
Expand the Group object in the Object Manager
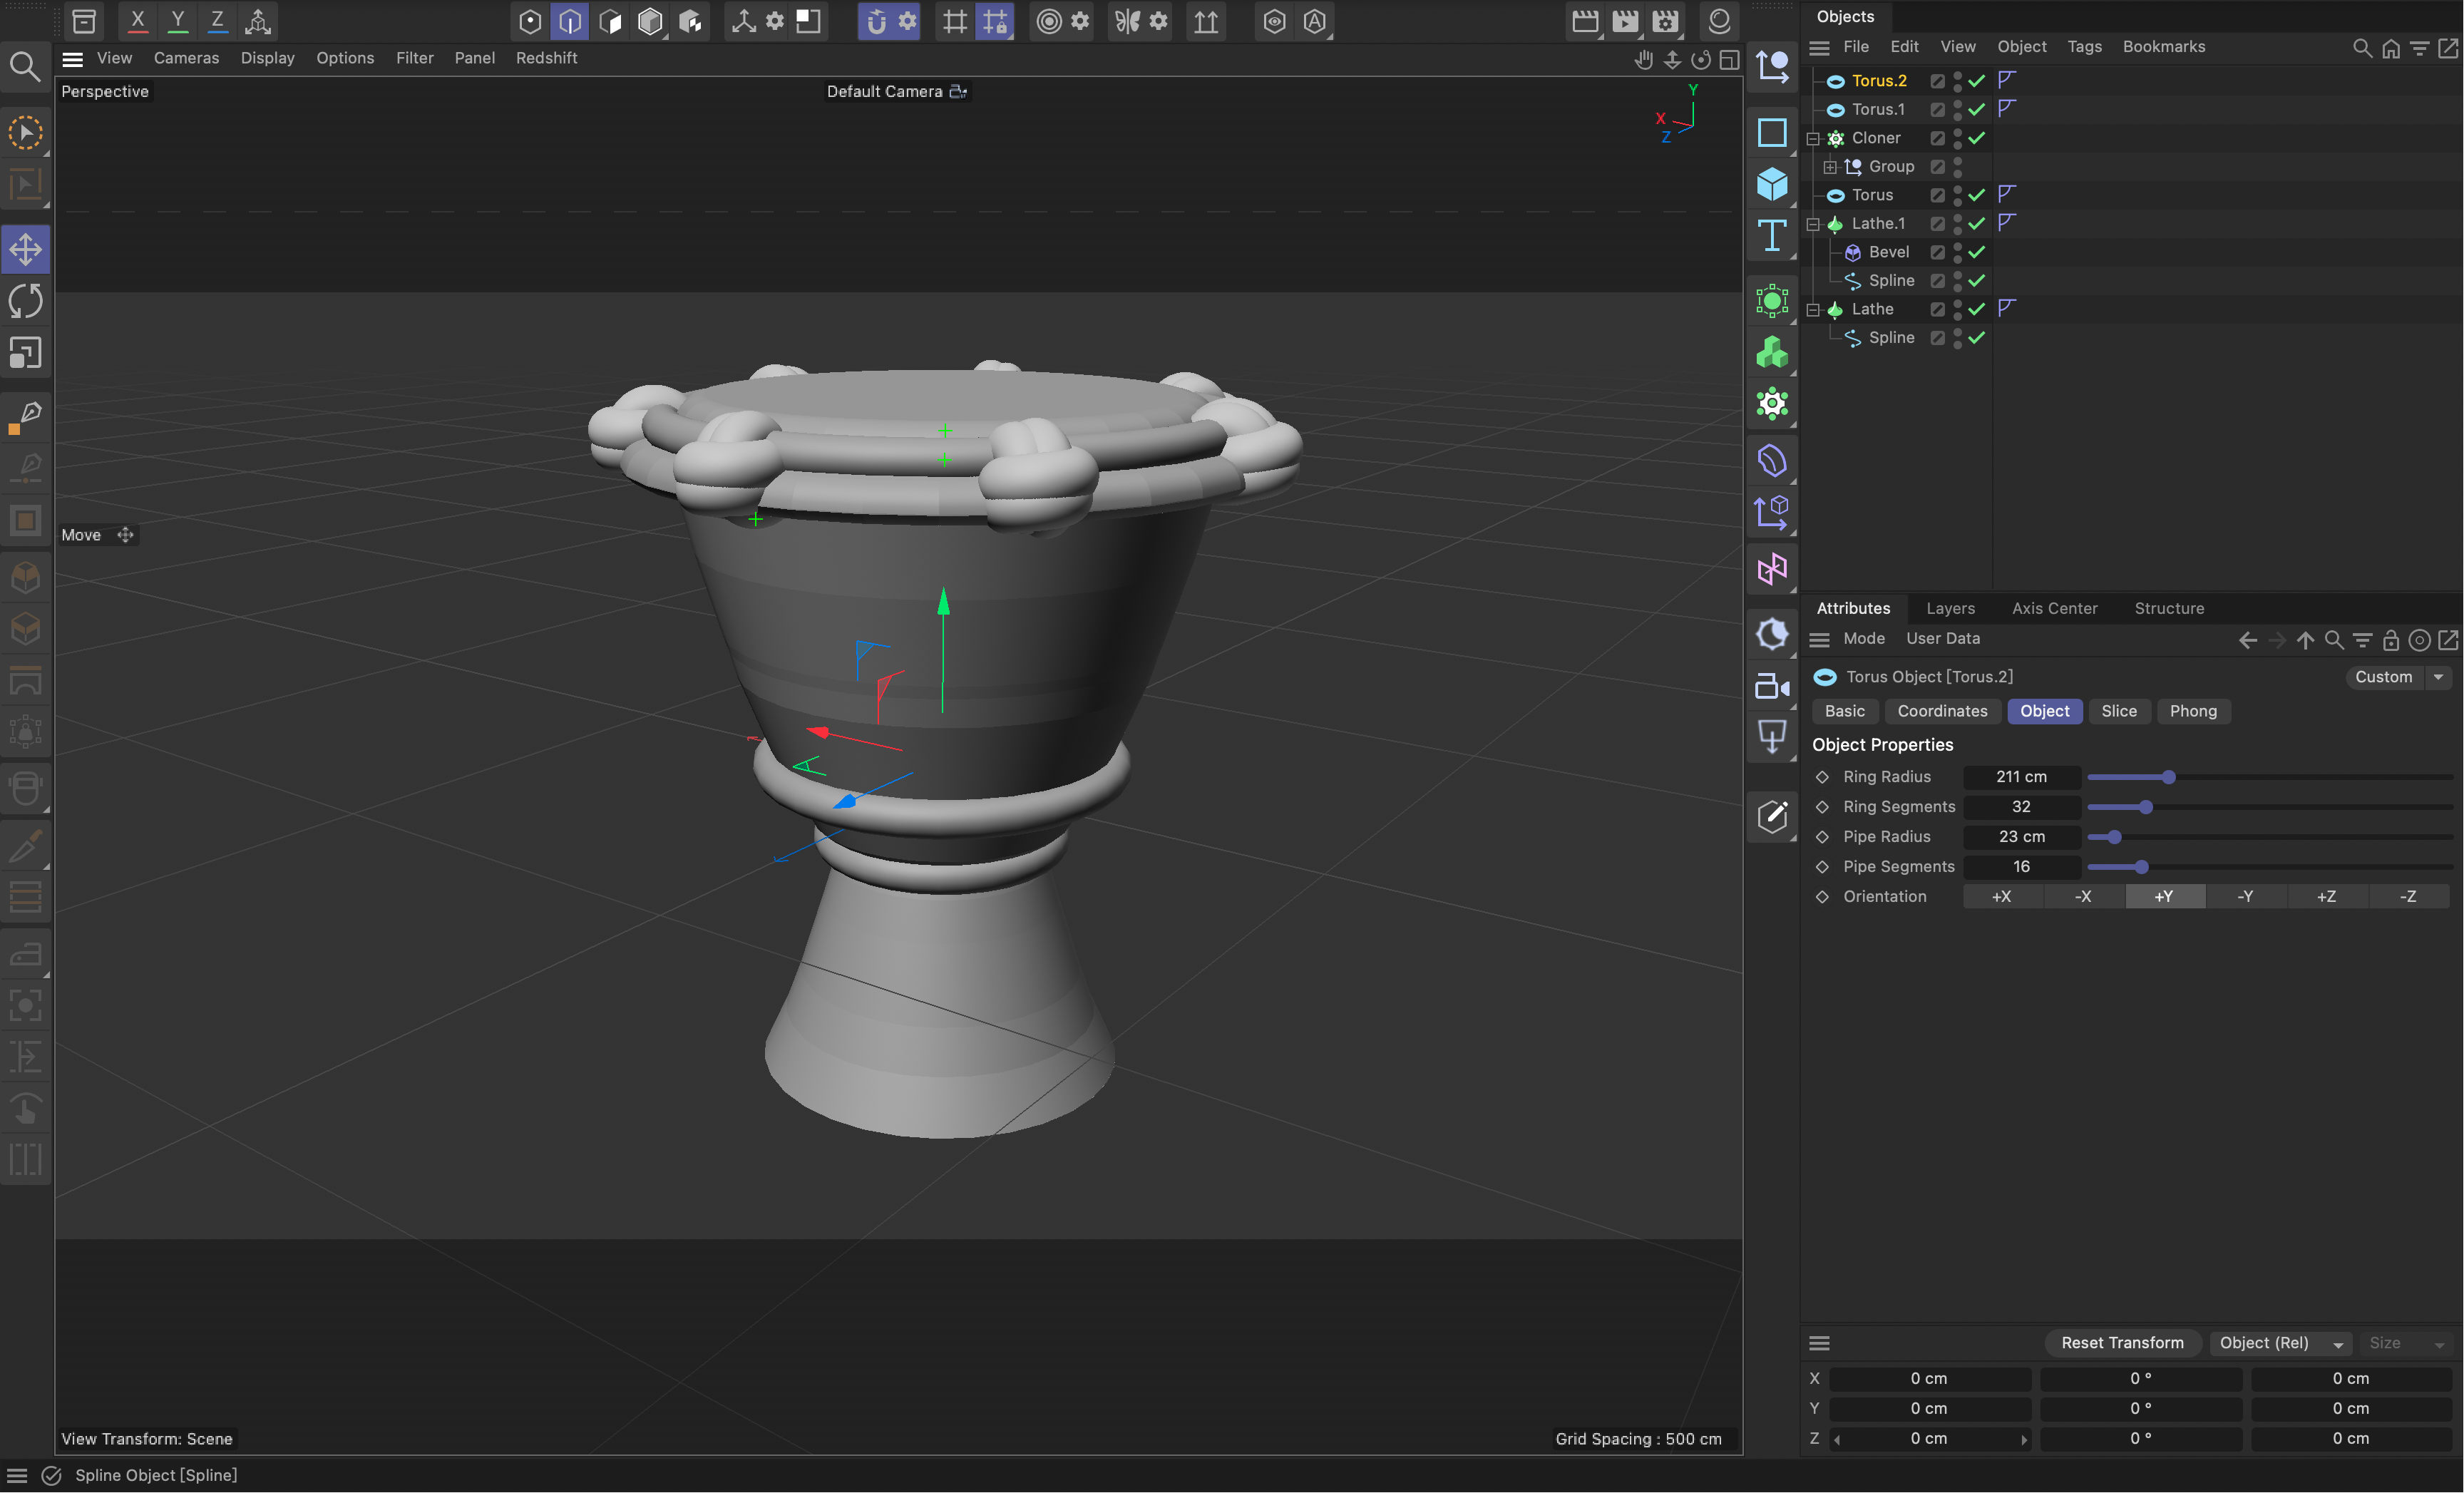1832,166
